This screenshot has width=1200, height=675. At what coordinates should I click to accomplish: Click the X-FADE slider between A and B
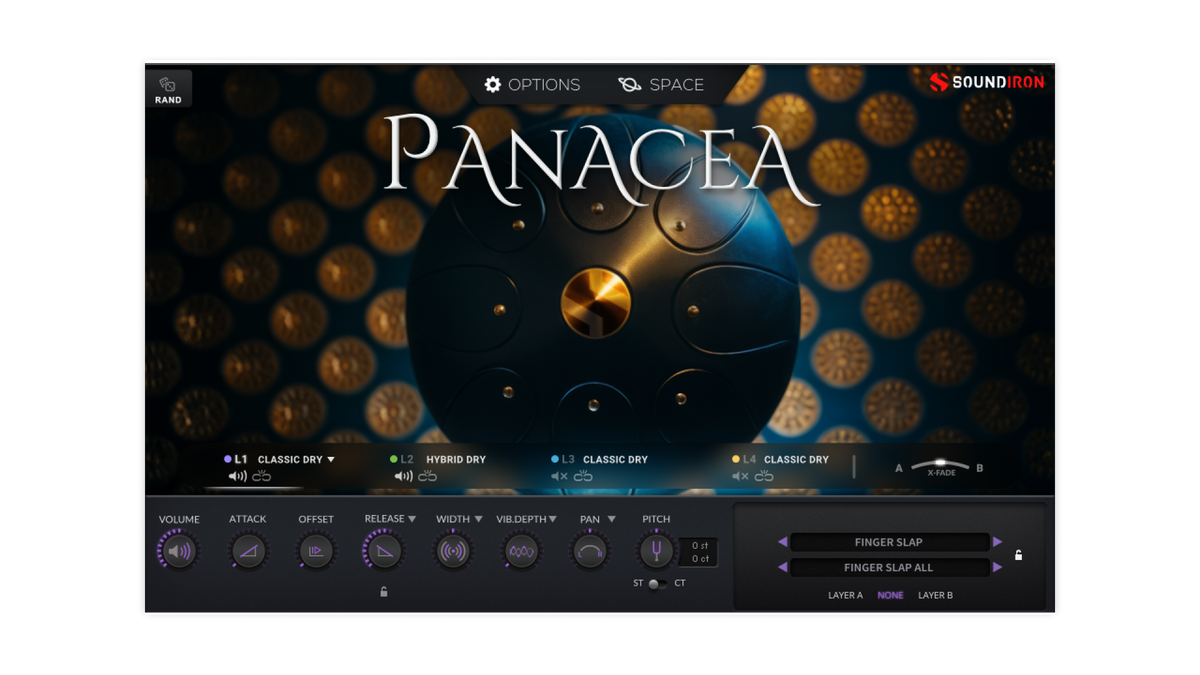(x=940, y=466)
